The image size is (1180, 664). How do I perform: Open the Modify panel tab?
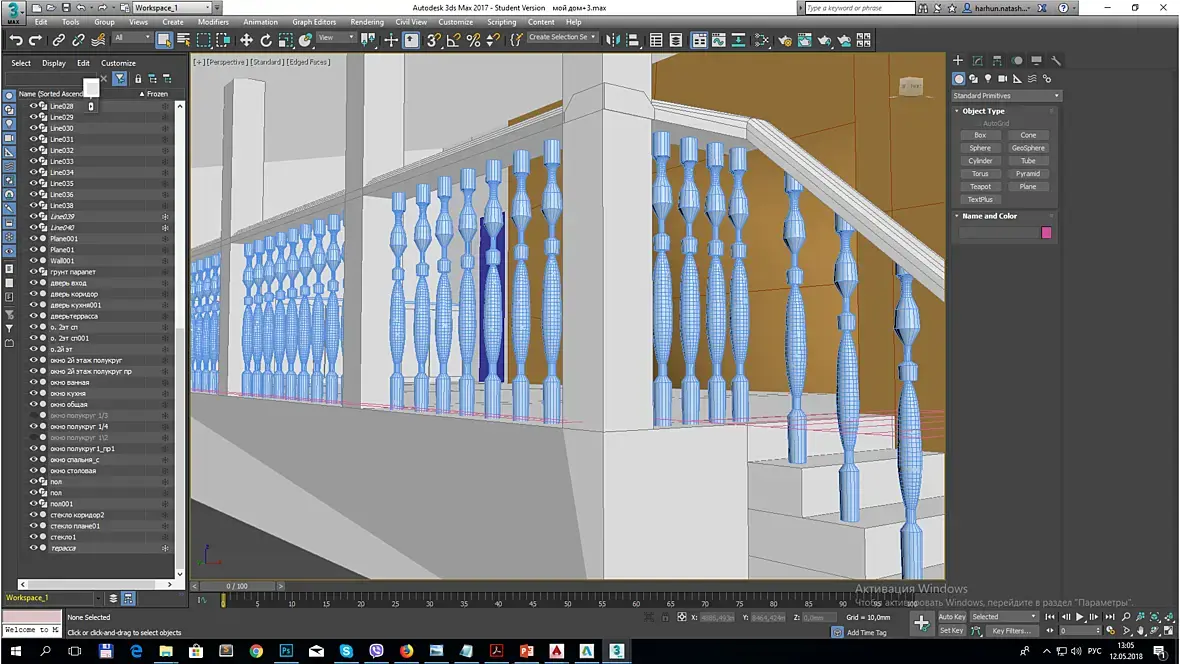(977, 61)
